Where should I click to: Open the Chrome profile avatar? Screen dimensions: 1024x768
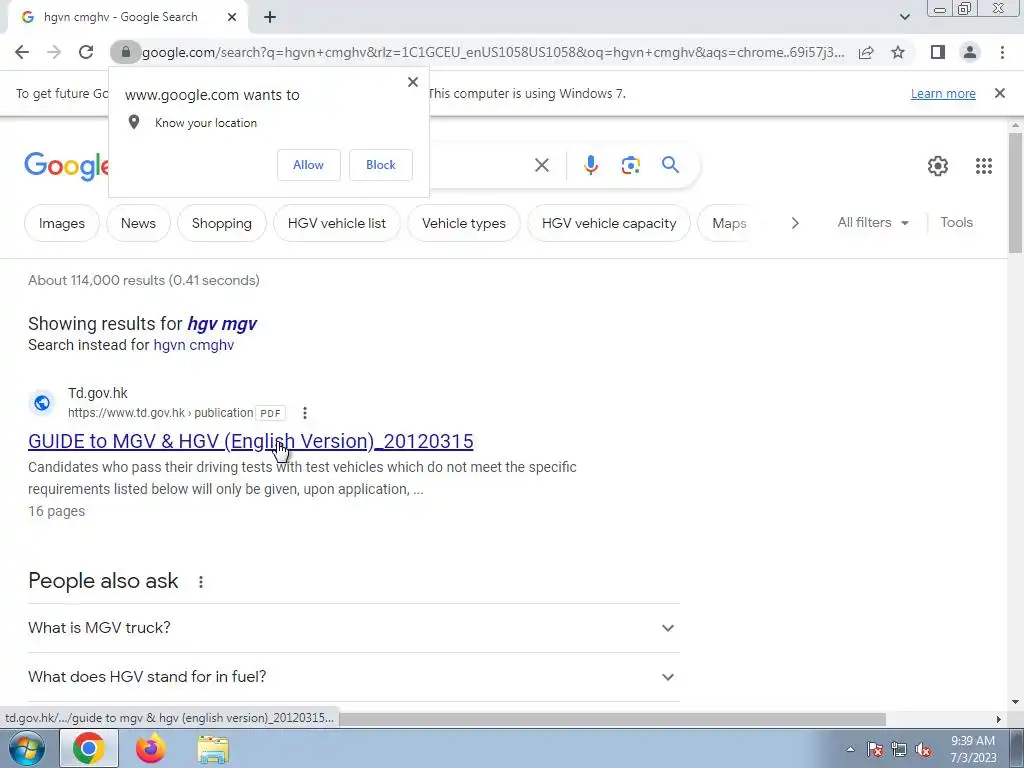click(970, 52)
